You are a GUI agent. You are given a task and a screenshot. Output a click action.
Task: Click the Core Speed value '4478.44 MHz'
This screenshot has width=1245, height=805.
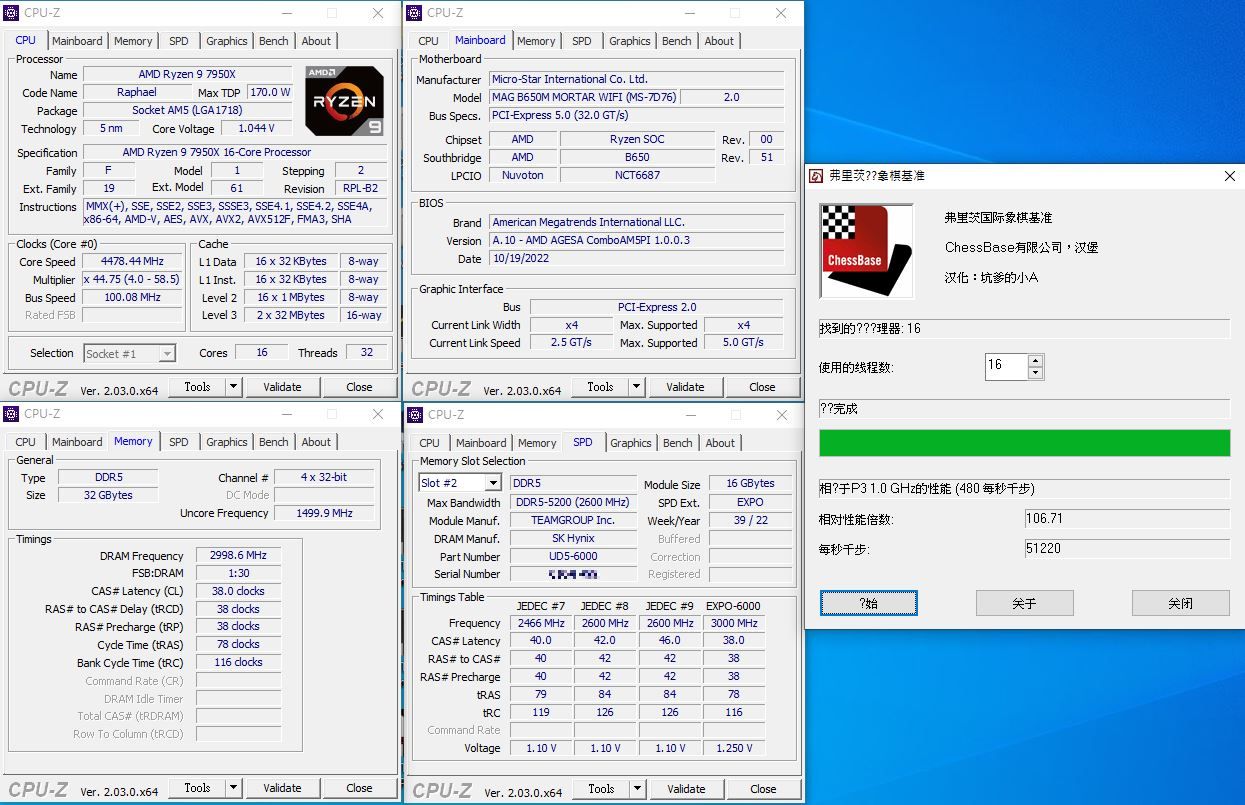click(134, 262)
